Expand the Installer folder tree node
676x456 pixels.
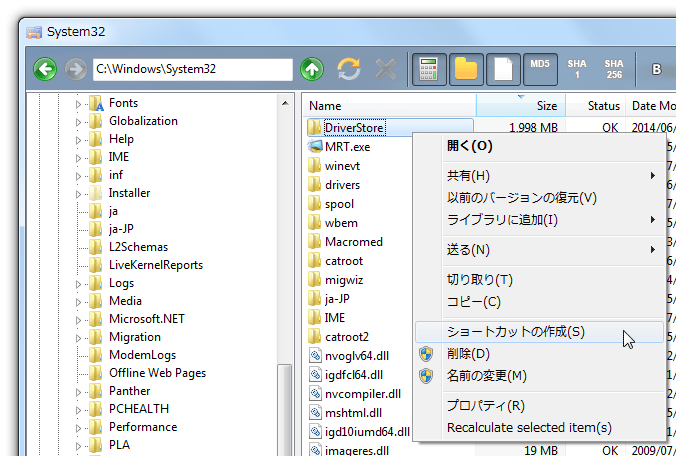coord(78,194)
